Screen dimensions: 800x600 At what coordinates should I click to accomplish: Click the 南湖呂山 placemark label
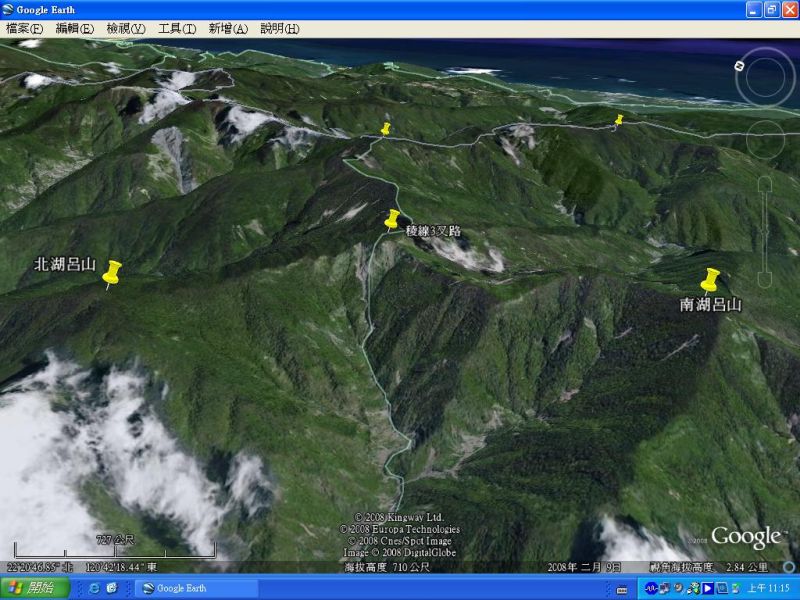tap(710, 305)
